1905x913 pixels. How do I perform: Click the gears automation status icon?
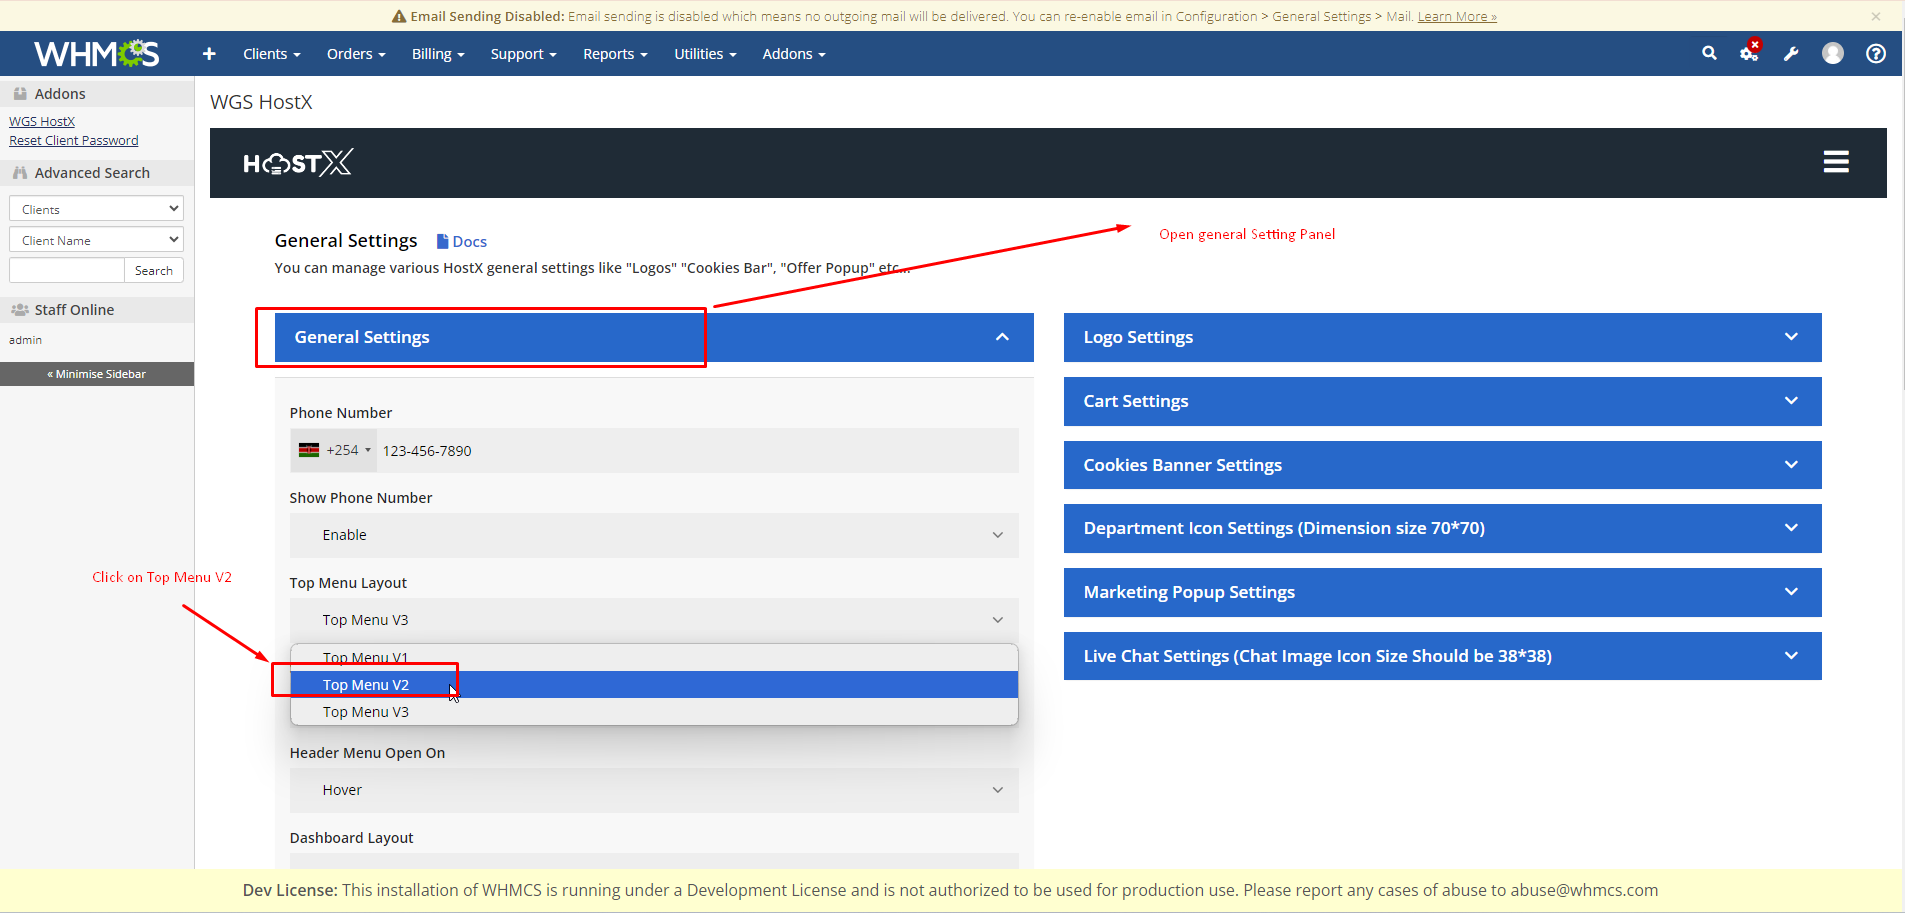pos(1749,54)
